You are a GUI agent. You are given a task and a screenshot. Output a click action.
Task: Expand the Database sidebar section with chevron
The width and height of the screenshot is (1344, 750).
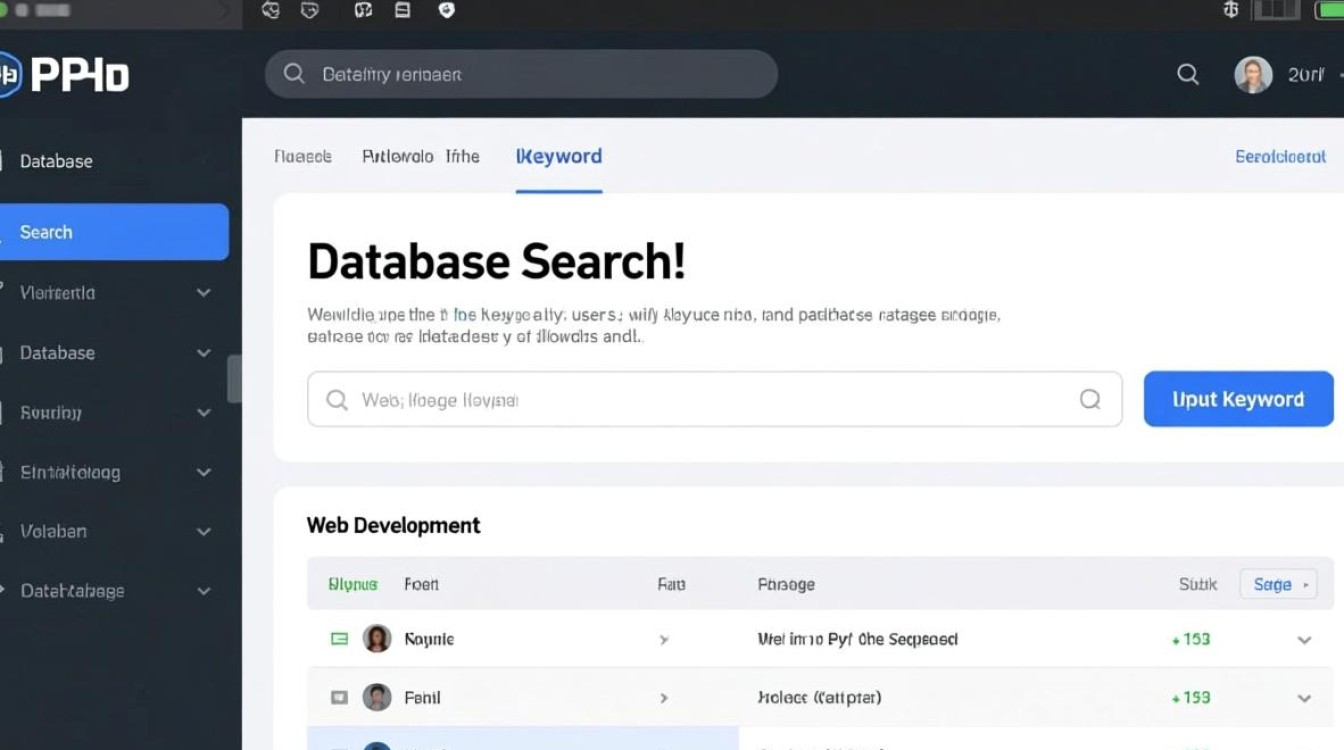tap(204, 353)
